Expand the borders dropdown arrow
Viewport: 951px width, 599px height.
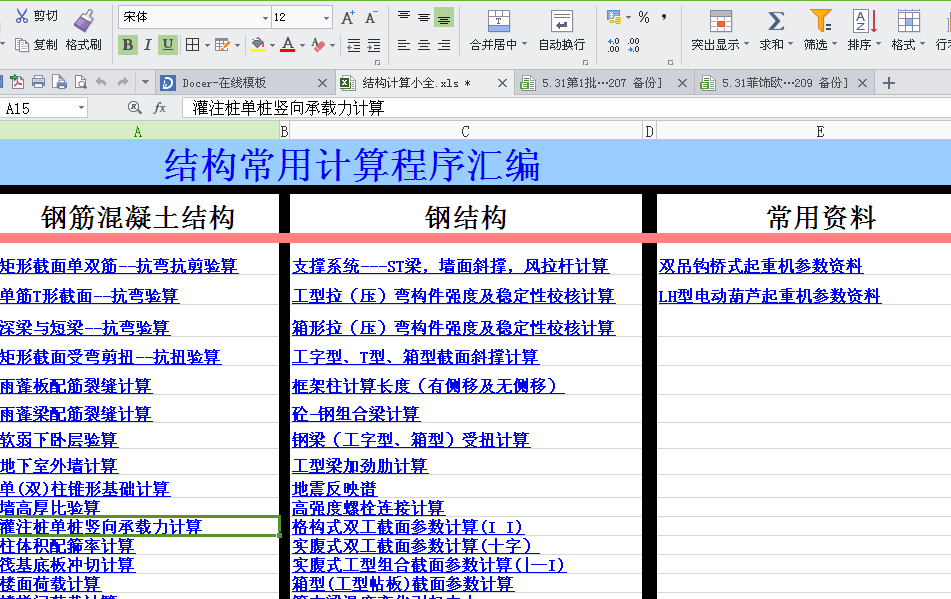[207, 45]
